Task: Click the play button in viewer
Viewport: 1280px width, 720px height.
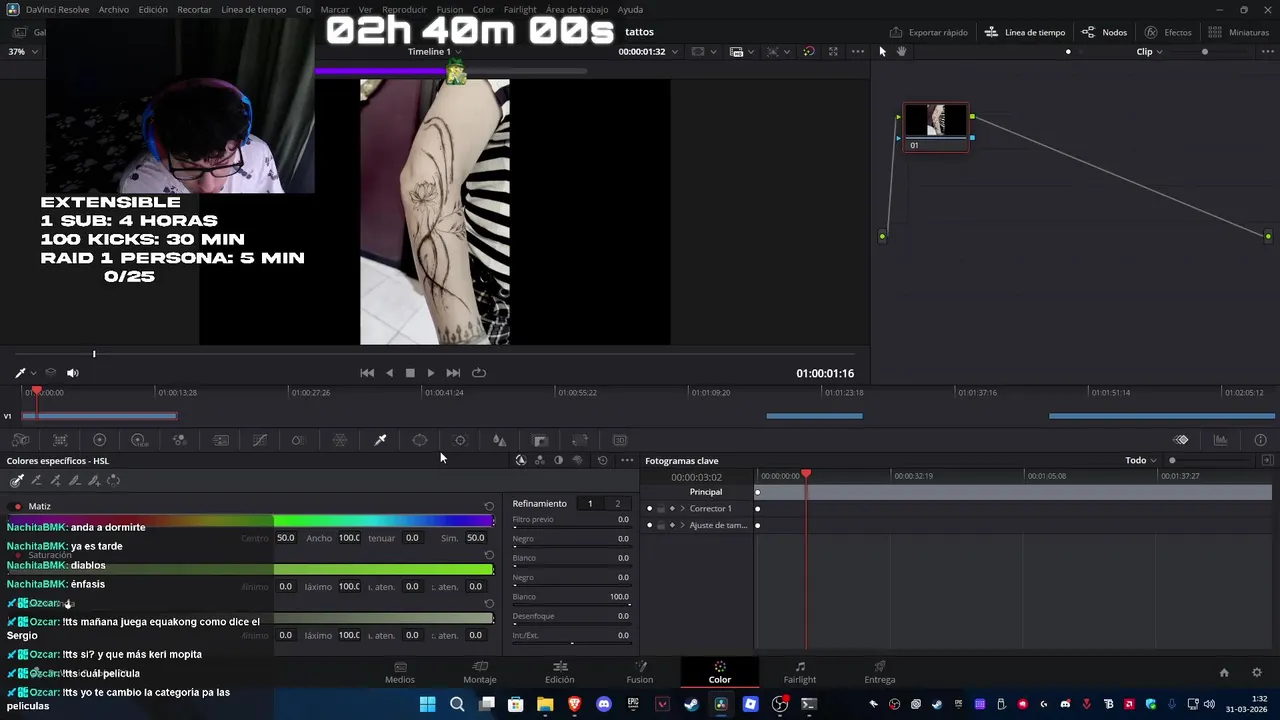Action: coord(431,373)
